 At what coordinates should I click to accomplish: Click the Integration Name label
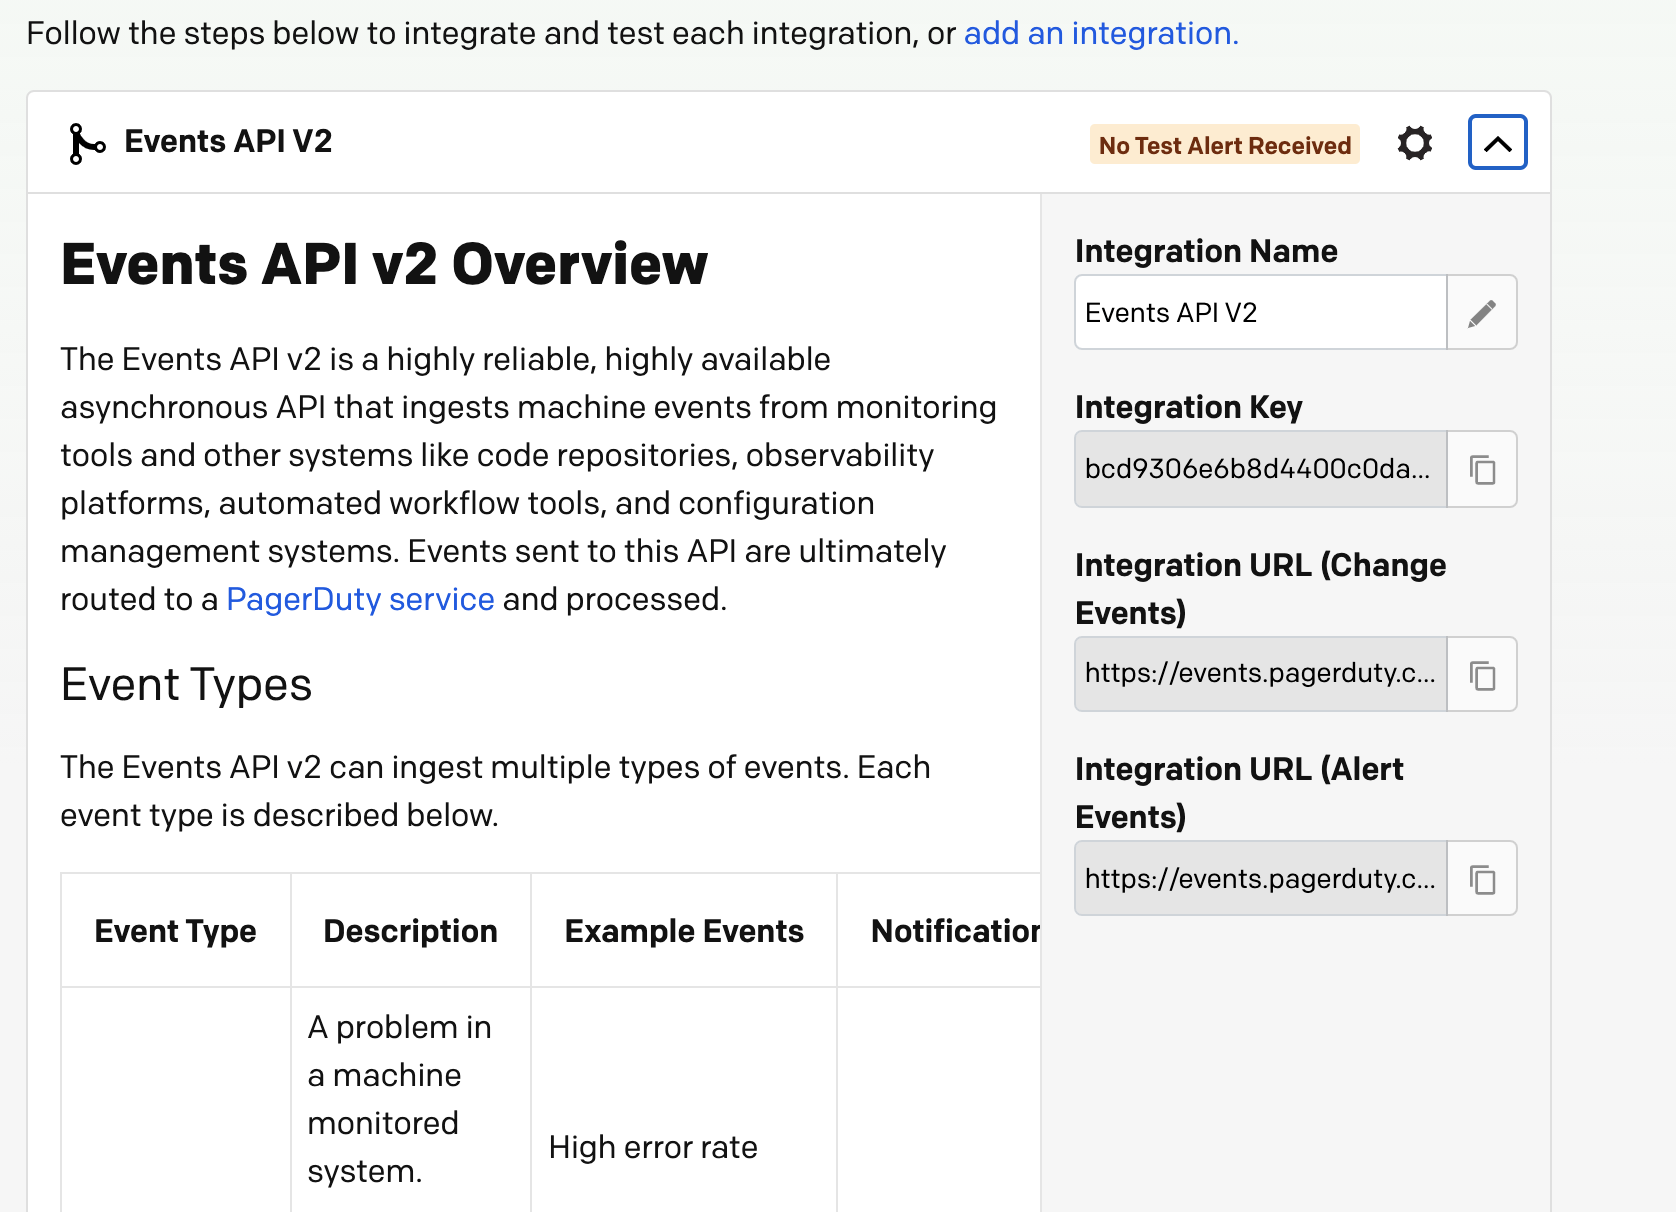[1206, 251]
